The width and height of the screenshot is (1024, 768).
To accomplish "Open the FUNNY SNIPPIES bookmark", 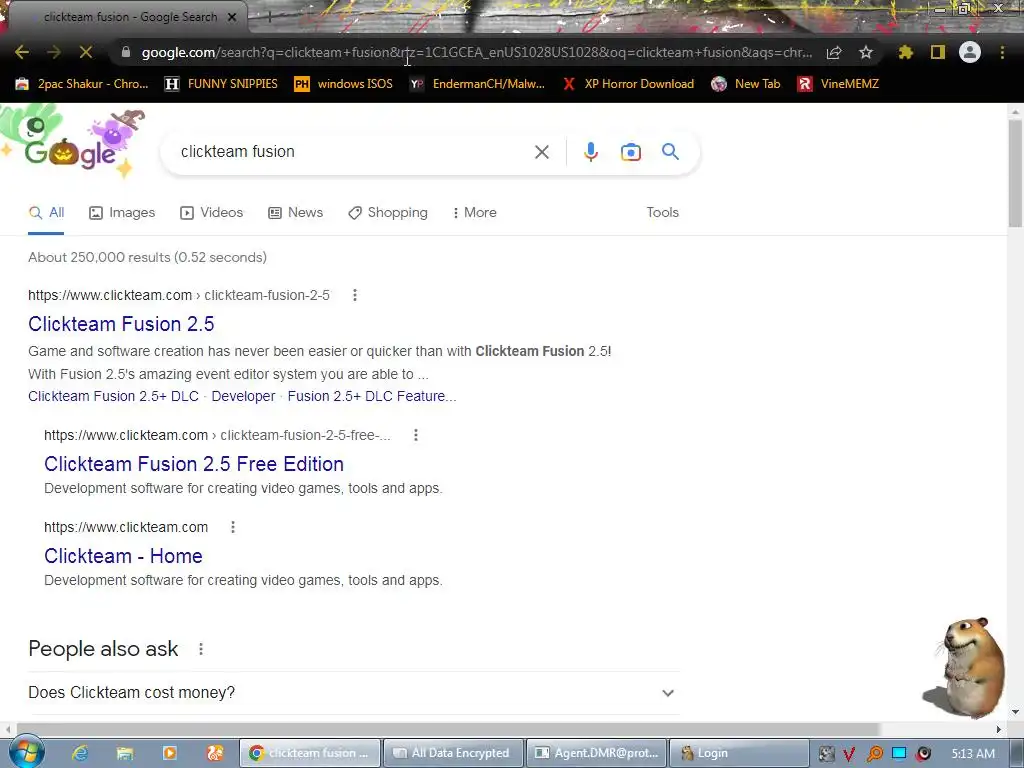I will pyautogui.click(x=221, y=84).
